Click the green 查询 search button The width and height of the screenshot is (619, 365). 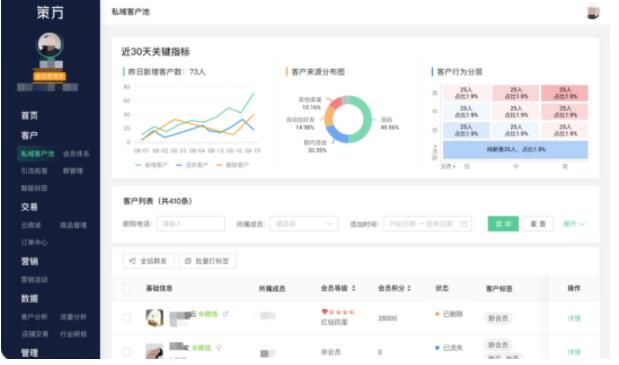pos(503,224)
